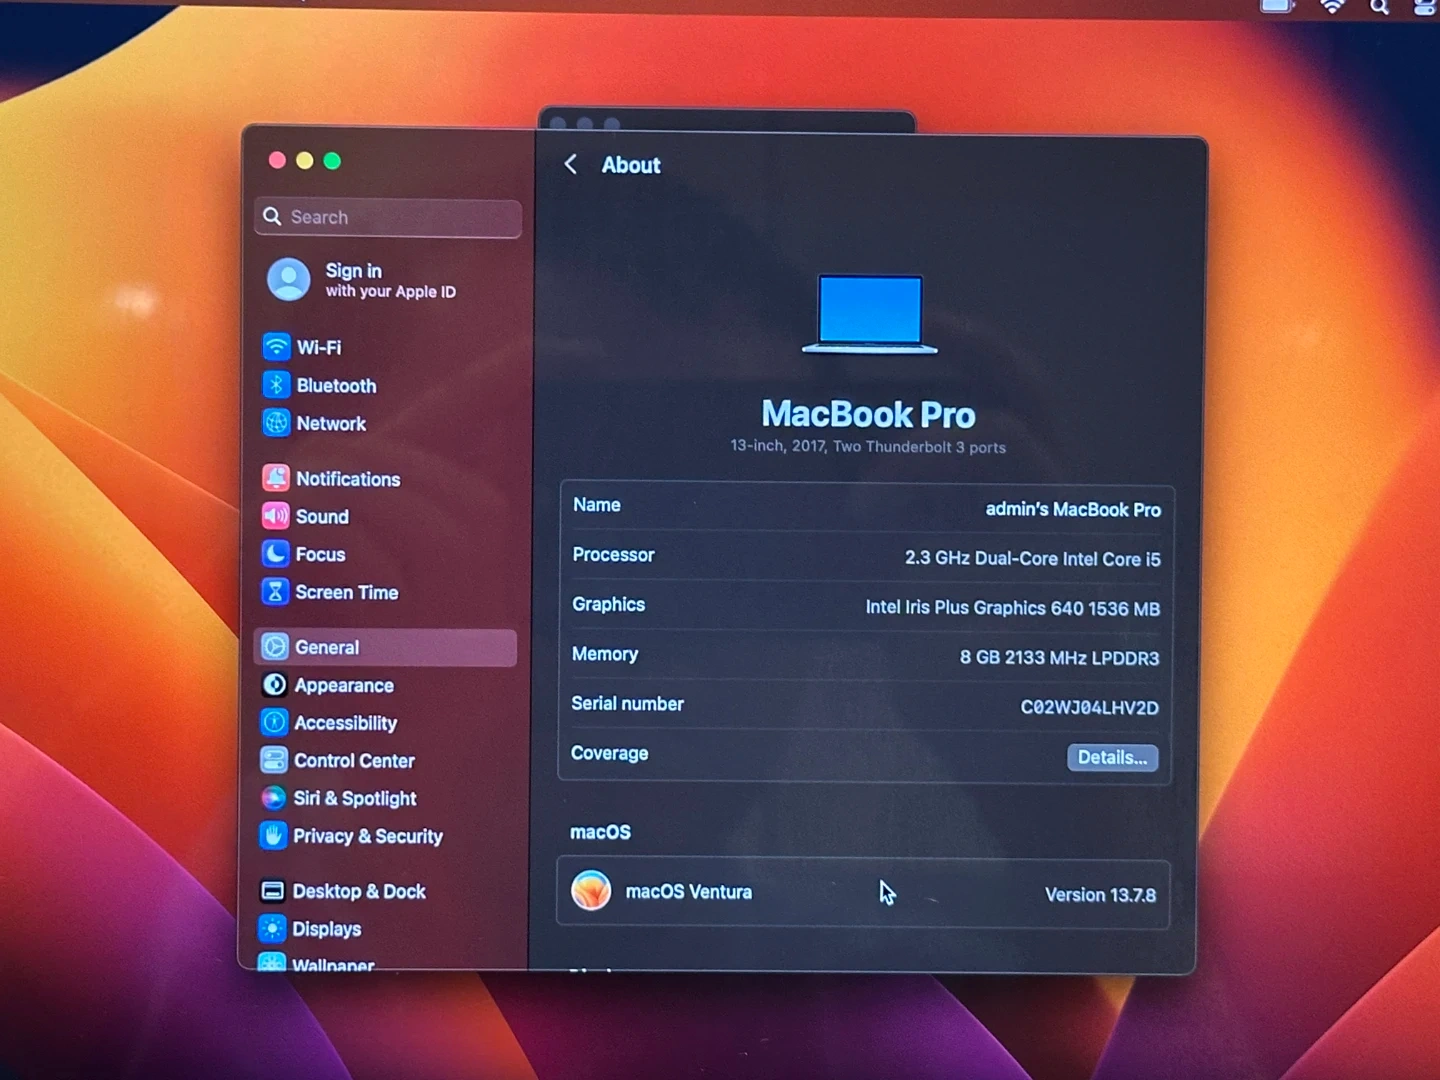Open Screen Time hourglass icon
The width and height of the screenshot is (1440, 1080).
pyautogui.click(x=275, y=592)
